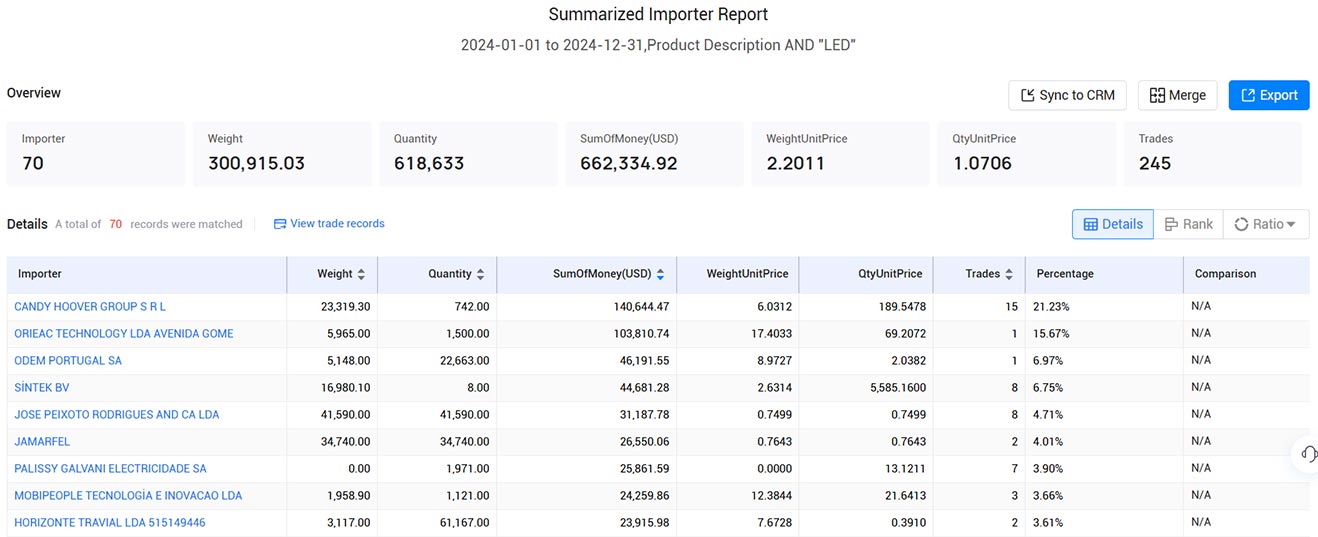Viewport: 1318px width, 537px height.
Task: Open JAMARFEL importer
Action: point(42,441)
